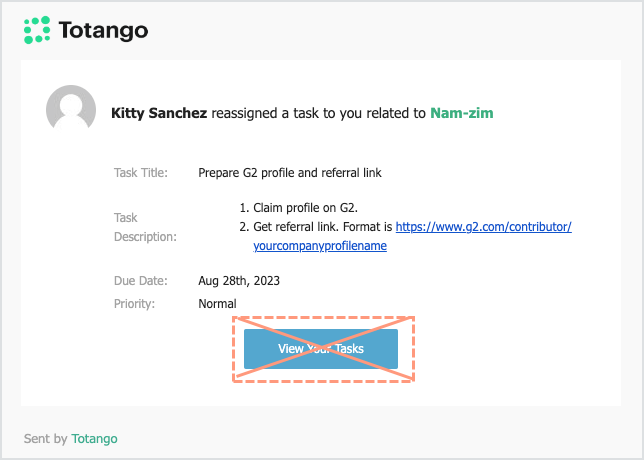Select the Task Title label
The height and width of the screenshot is (460, 644).
[141, 172]
